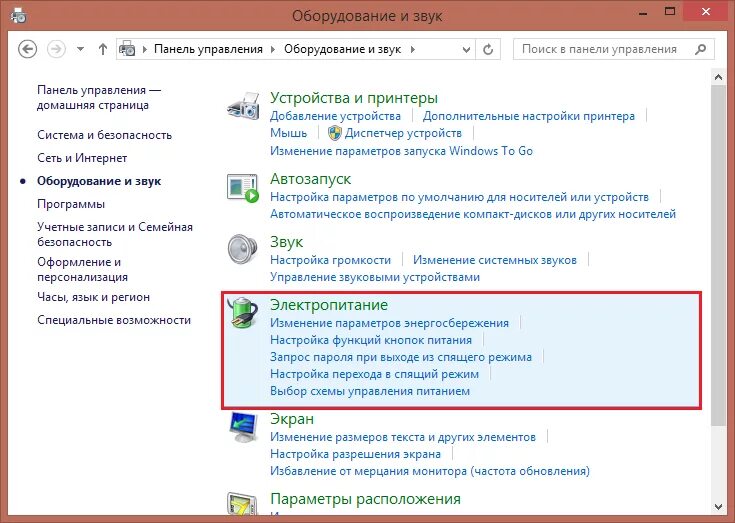Select Программы in sidebar
This screenshot has width=735, height=523.
(71, 204)
